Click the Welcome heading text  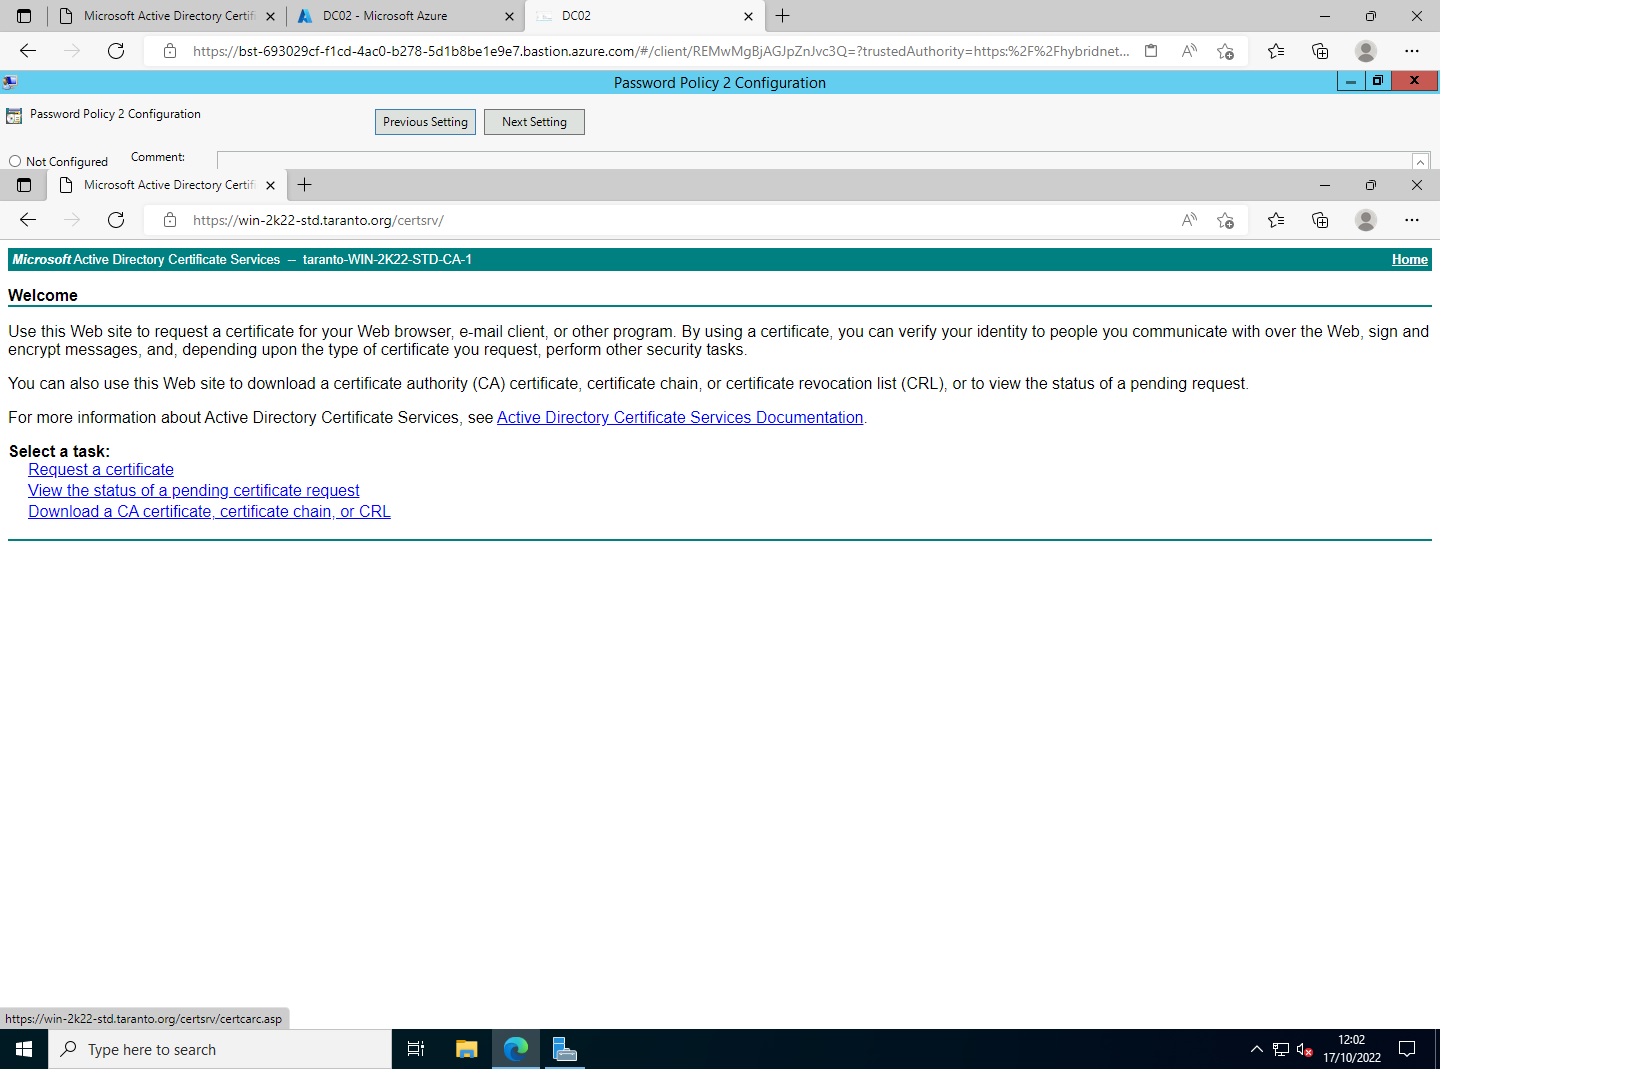pyautogui.click(x=43, y=296)
